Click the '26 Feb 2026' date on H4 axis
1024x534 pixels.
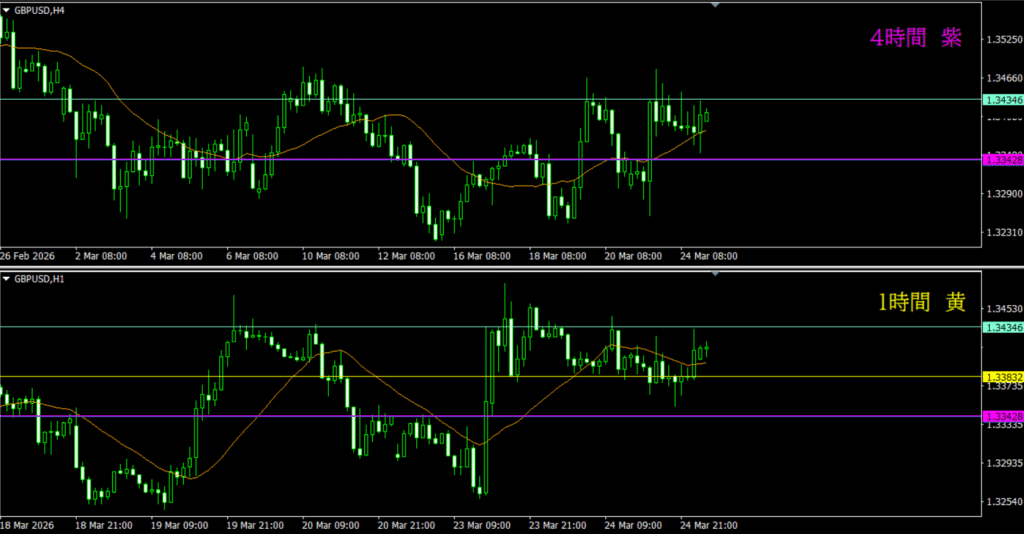[28, 256]
